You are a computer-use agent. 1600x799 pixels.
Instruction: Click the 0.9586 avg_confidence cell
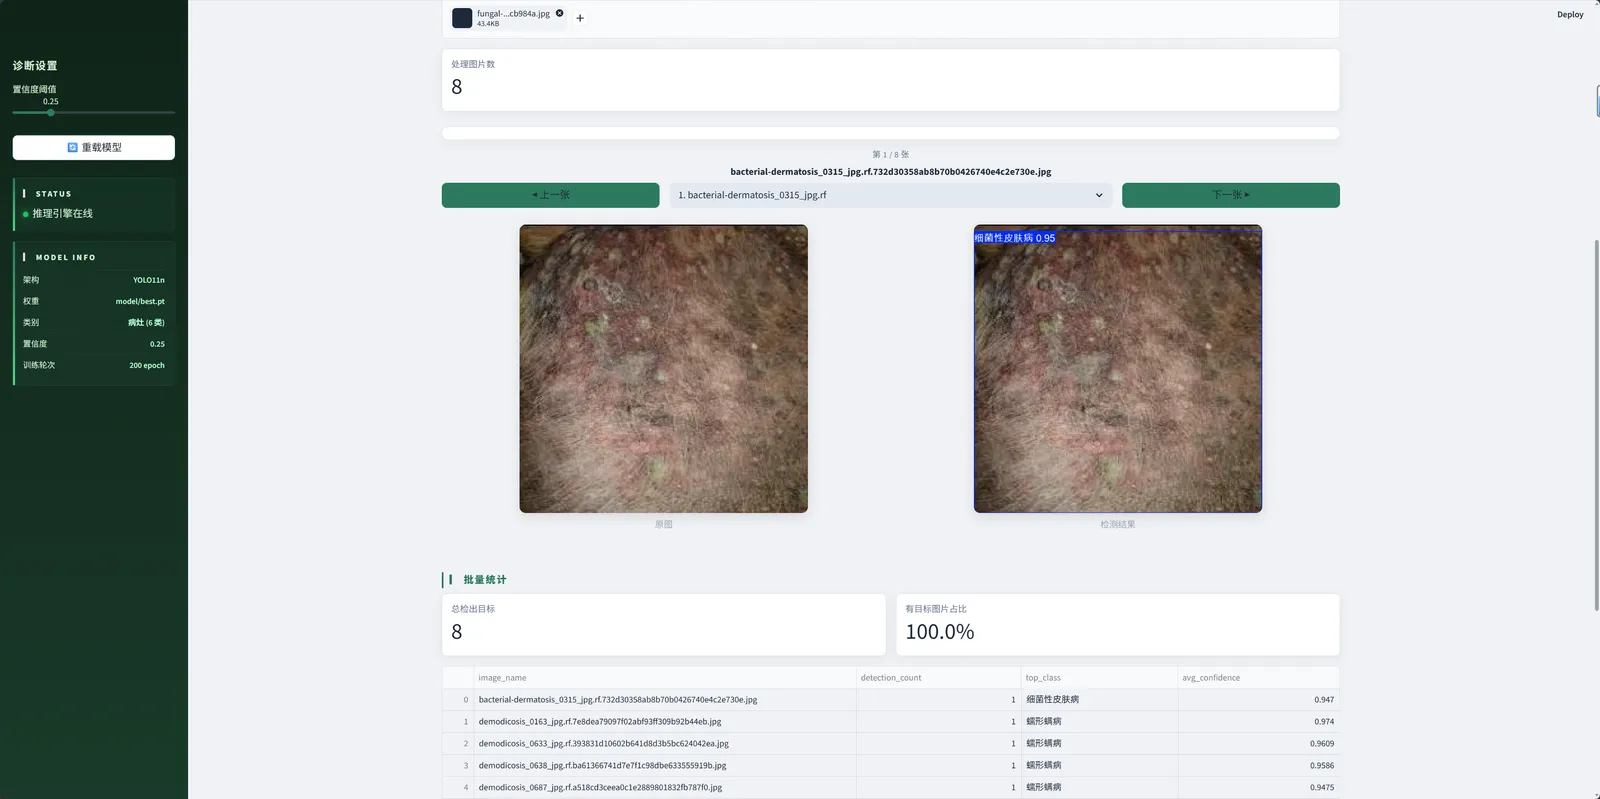(1258, 766)
